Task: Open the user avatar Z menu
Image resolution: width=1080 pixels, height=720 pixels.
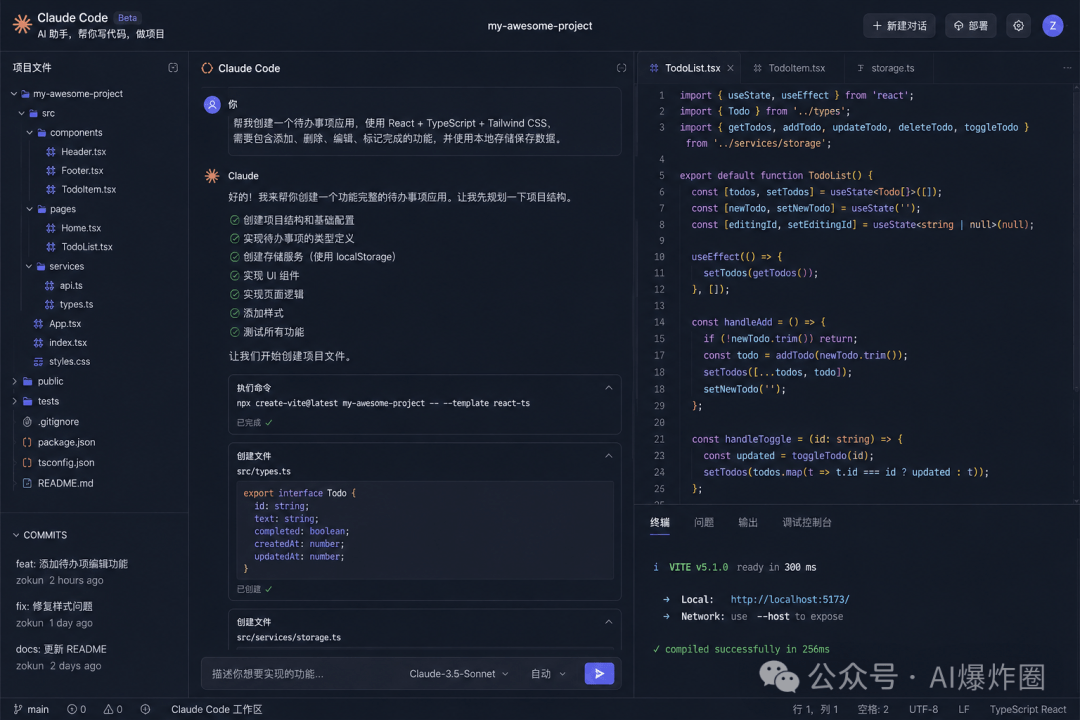Action: click(x=1052, y=25)
